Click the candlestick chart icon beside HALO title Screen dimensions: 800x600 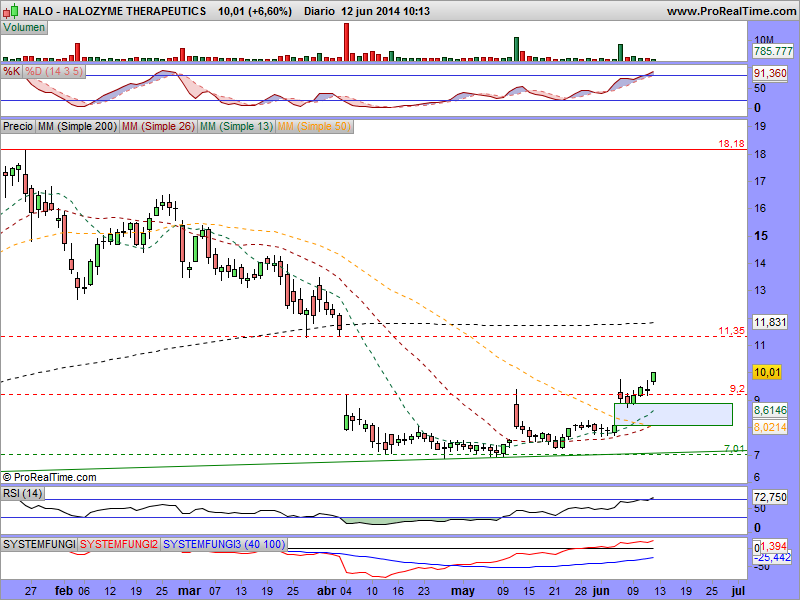[11, 11]
